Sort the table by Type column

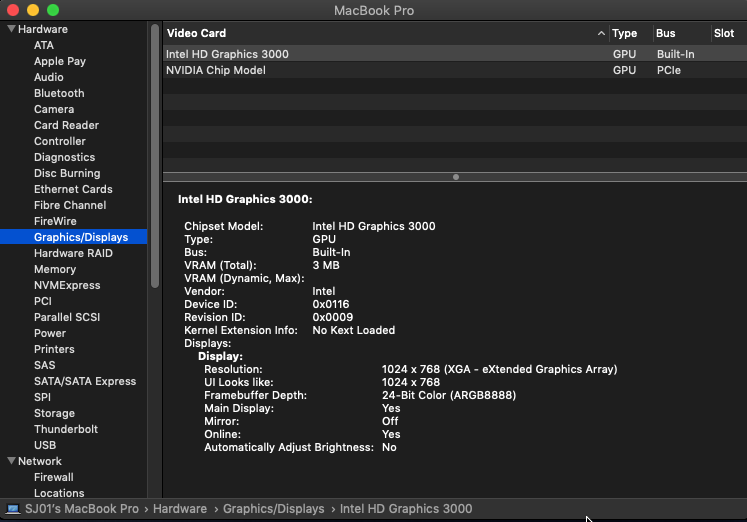(624, 33)
